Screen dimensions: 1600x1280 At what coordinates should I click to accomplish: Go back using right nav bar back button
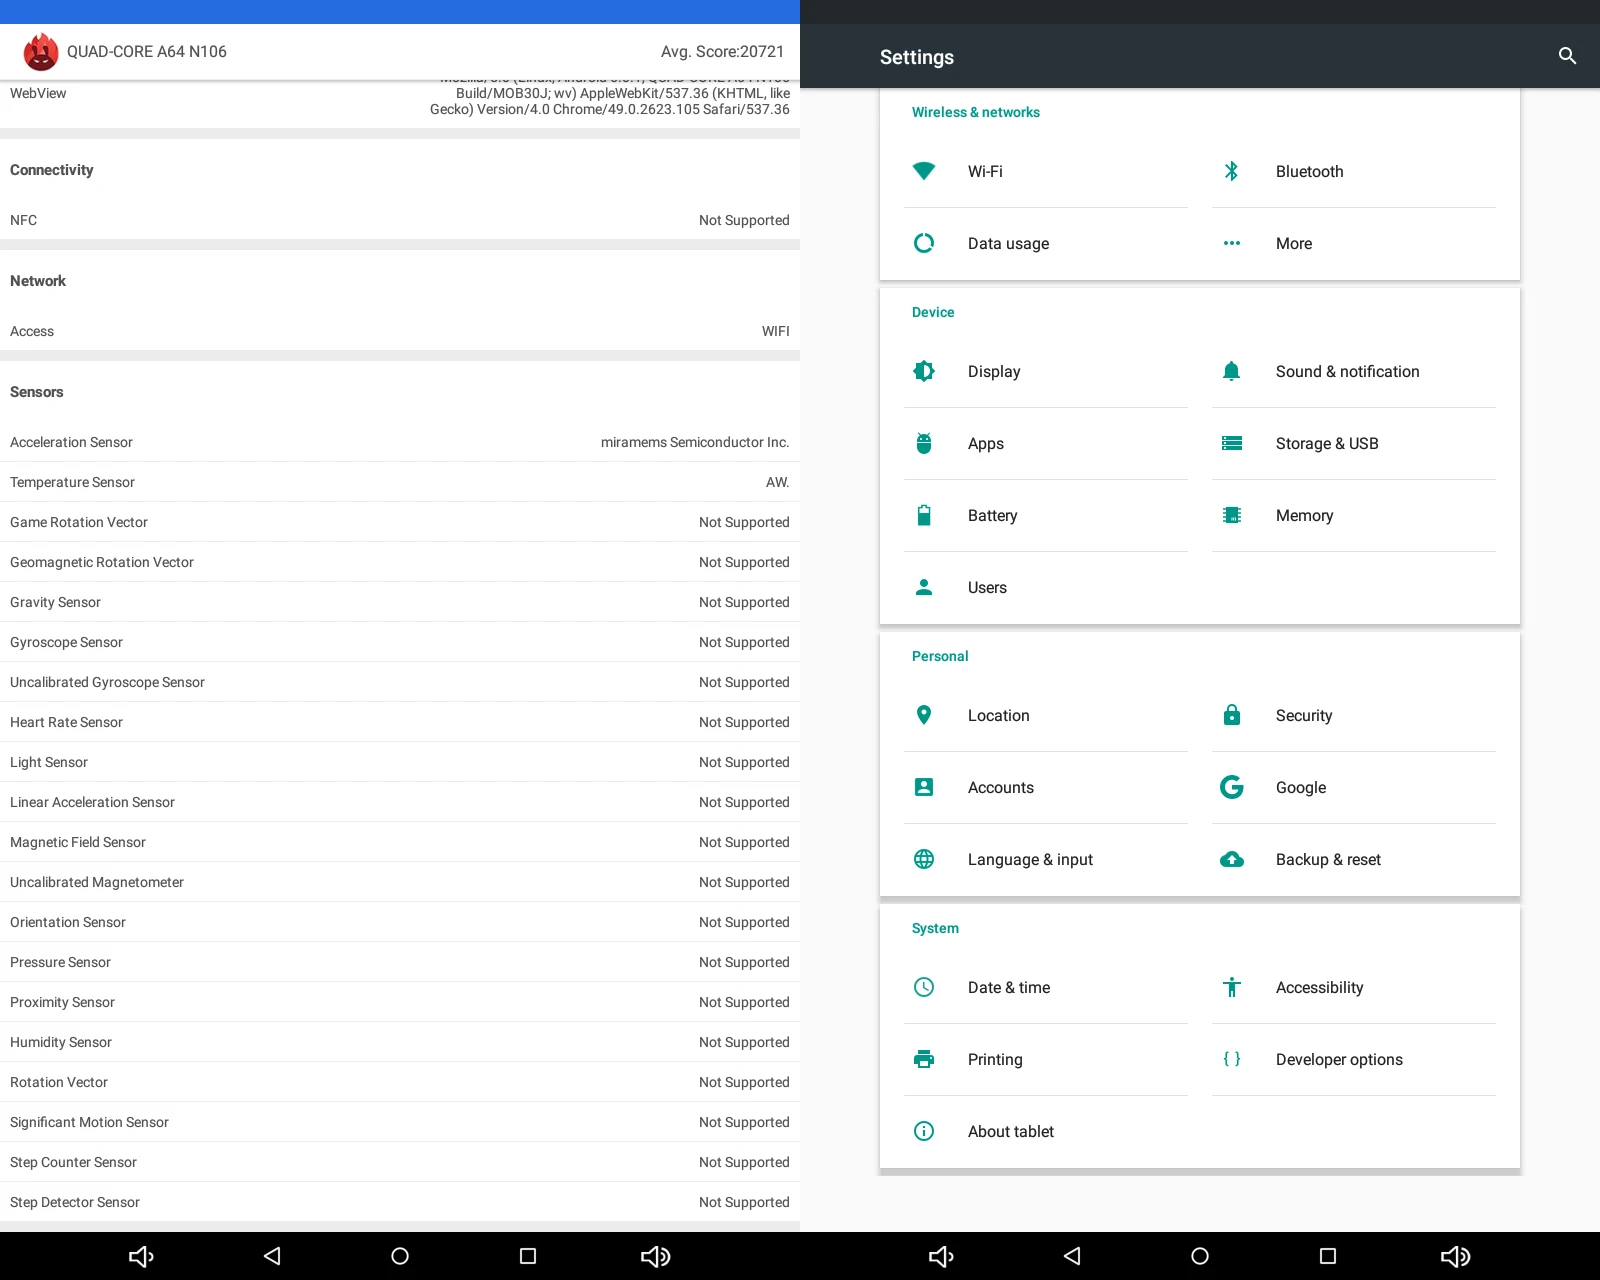tap(1072, 1256)
